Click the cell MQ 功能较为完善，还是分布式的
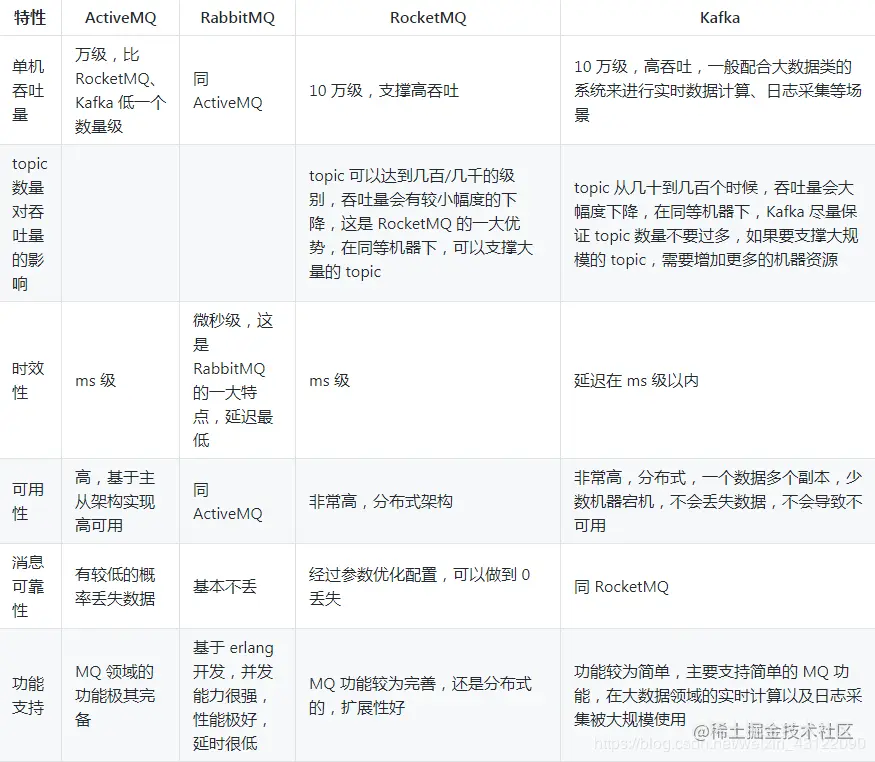Viewport: 875px width, 762px height. point(428,695)
